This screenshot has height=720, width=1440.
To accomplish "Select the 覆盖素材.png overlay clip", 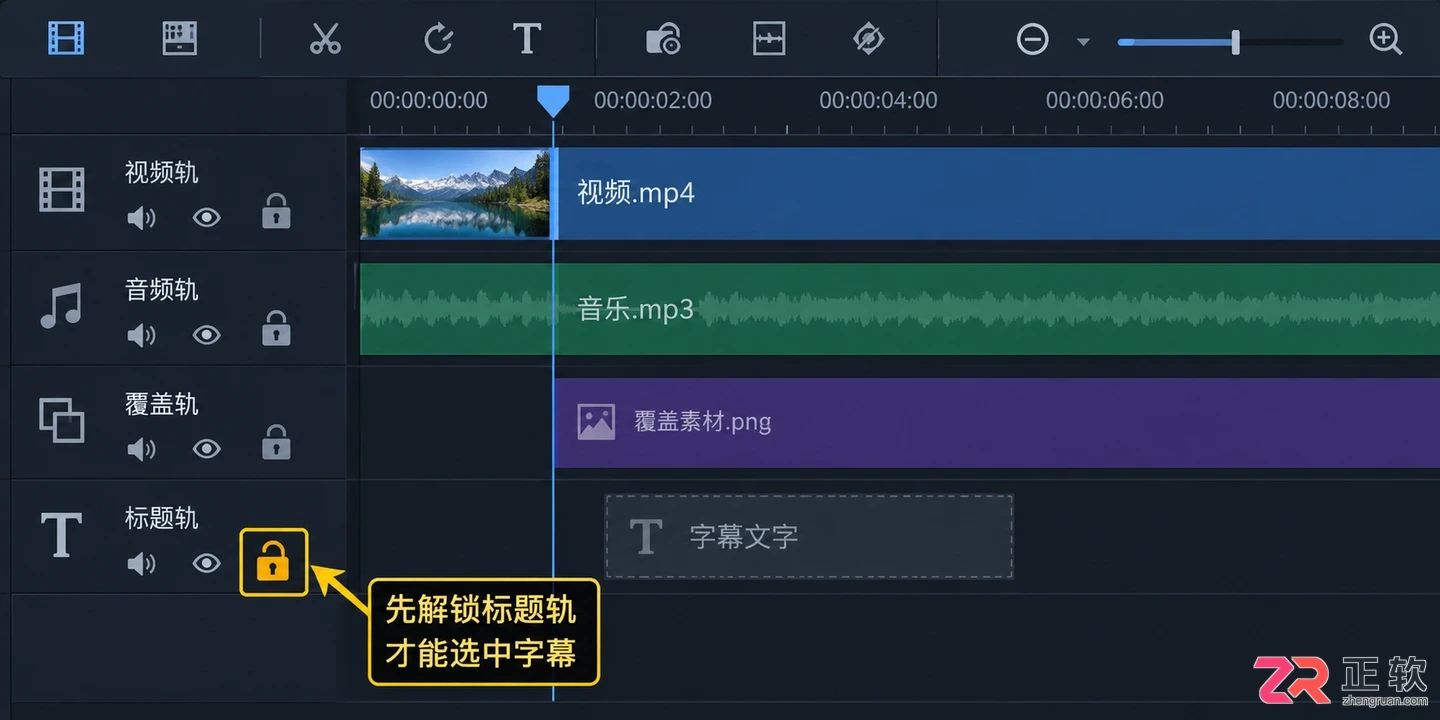I will pyautogui.click(x=997, y=422).
